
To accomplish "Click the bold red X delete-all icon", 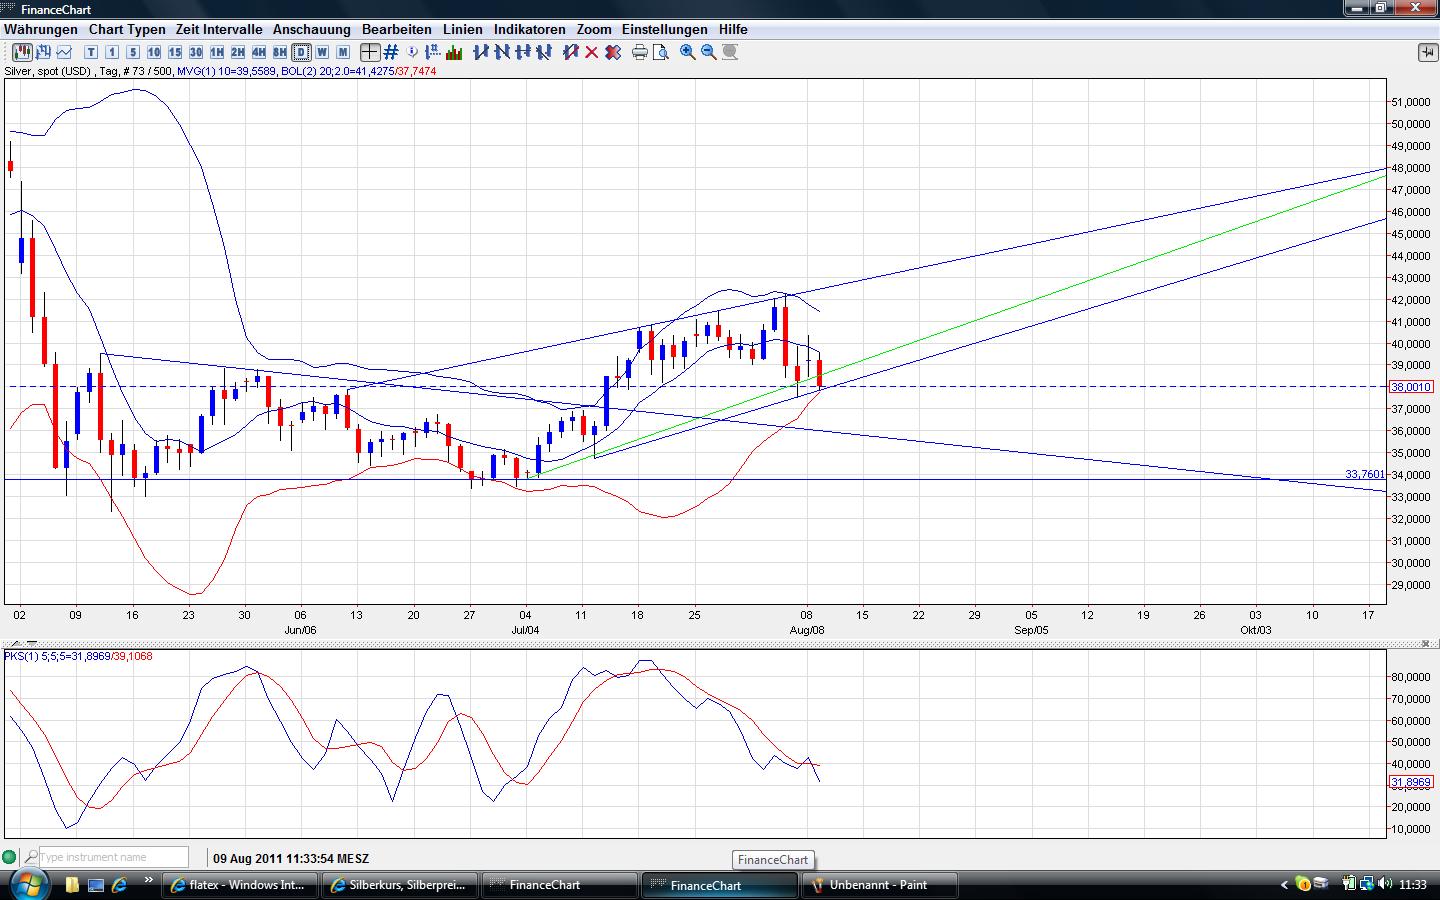I will tap(613, 52).
